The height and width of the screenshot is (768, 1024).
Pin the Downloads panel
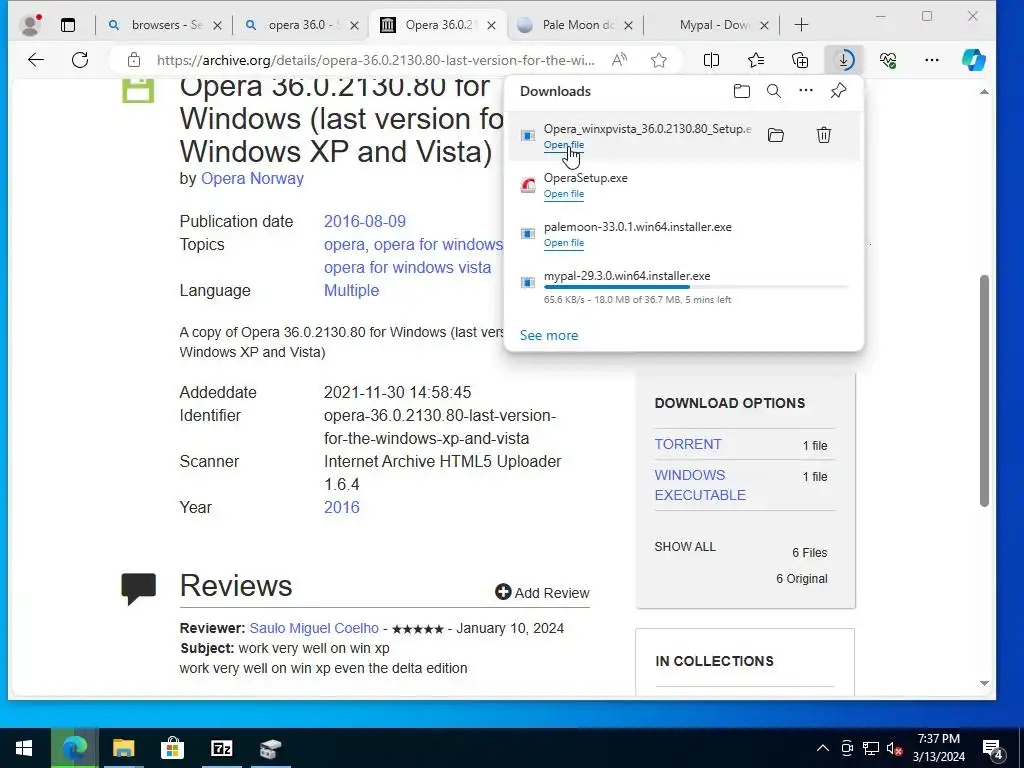[839, 91]
